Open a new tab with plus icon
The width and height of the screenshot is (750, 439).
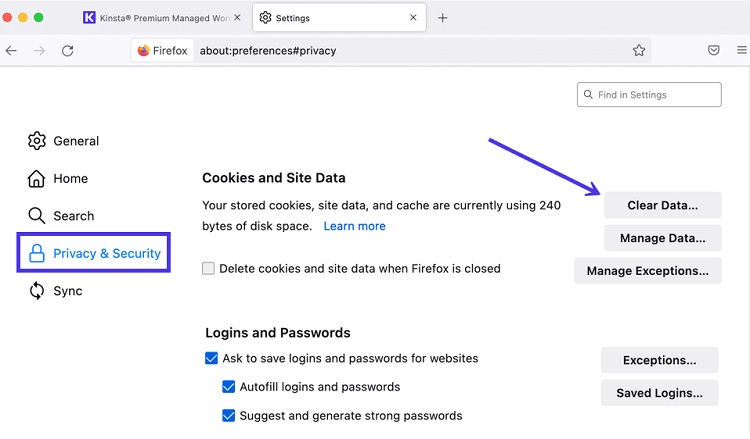pos(442,18)
